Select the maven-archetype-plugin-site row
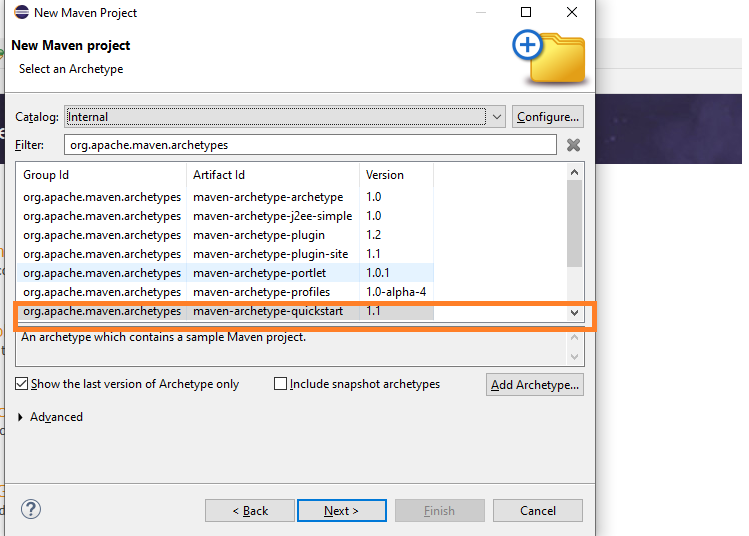Viewport: 749px width, 536px height. [x=225, y=254]
